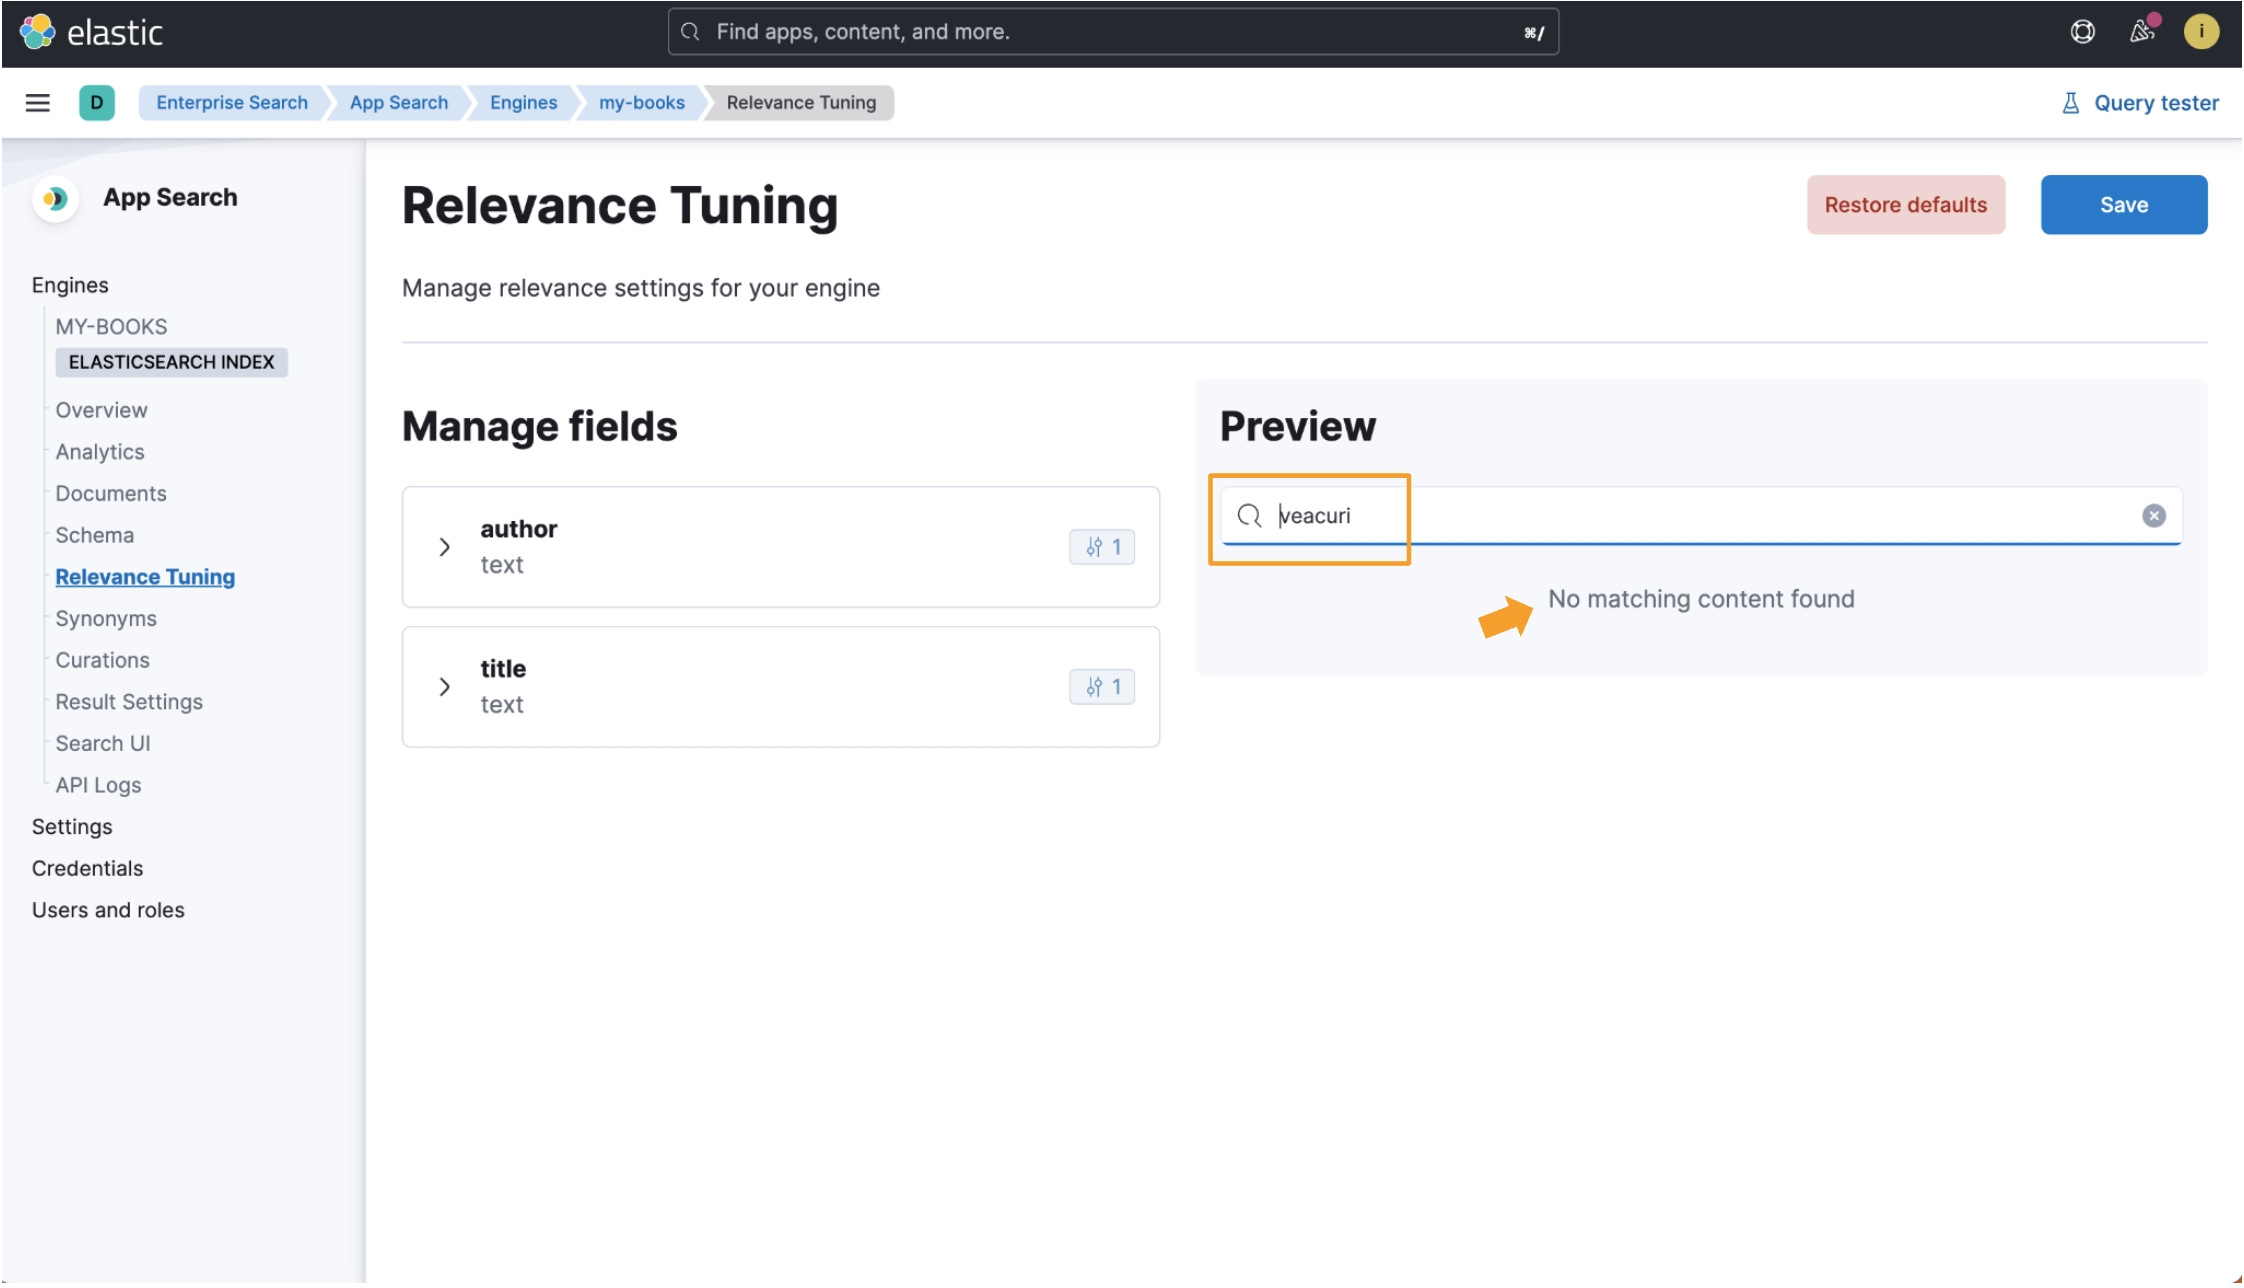
Task: Click the MY-BOOKS engine label
Action: tap(111, 327)
